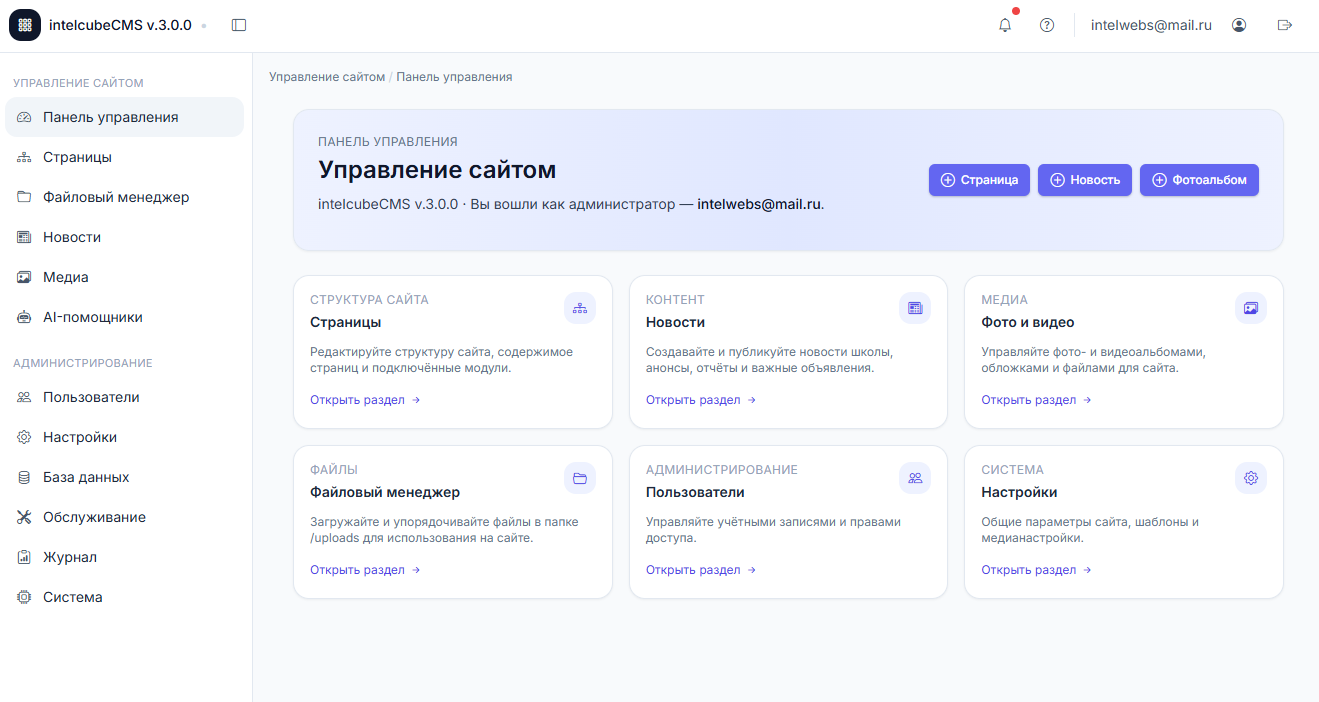The width and height of the screenshot is (1319, 702).
Task: Open the user profile icon
Action: pos(1239,24)
